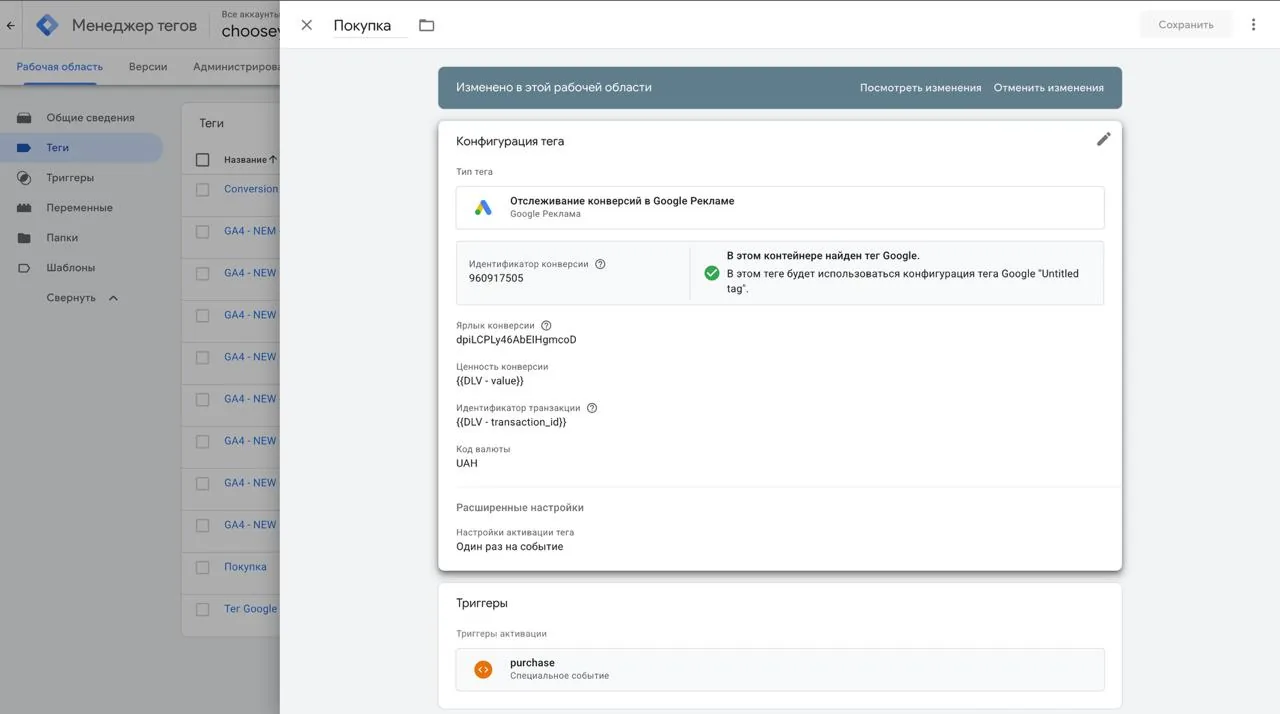Open help for Идентификатор транзакции
Viewport: 1280px width, 714px height.
tap(592, 408)
